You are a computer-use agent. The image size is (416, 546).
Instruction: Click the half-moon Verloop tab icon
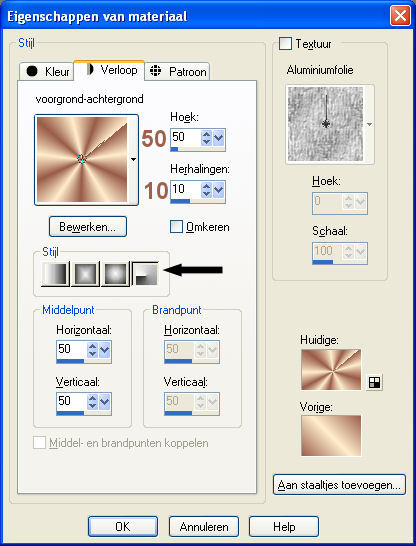point(90,69)
